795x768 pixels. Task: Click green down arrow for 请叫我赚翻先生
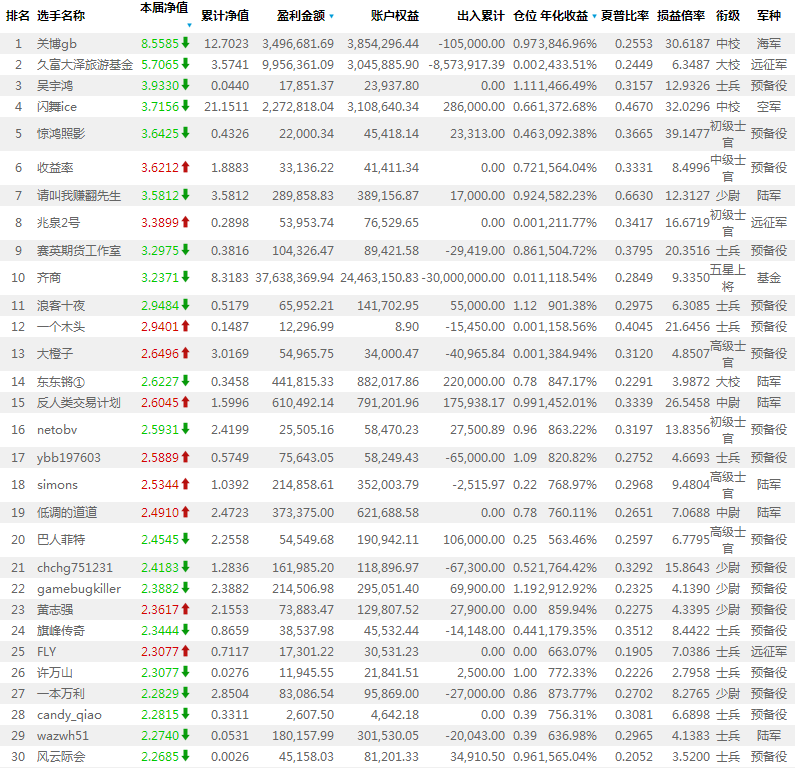186,195
